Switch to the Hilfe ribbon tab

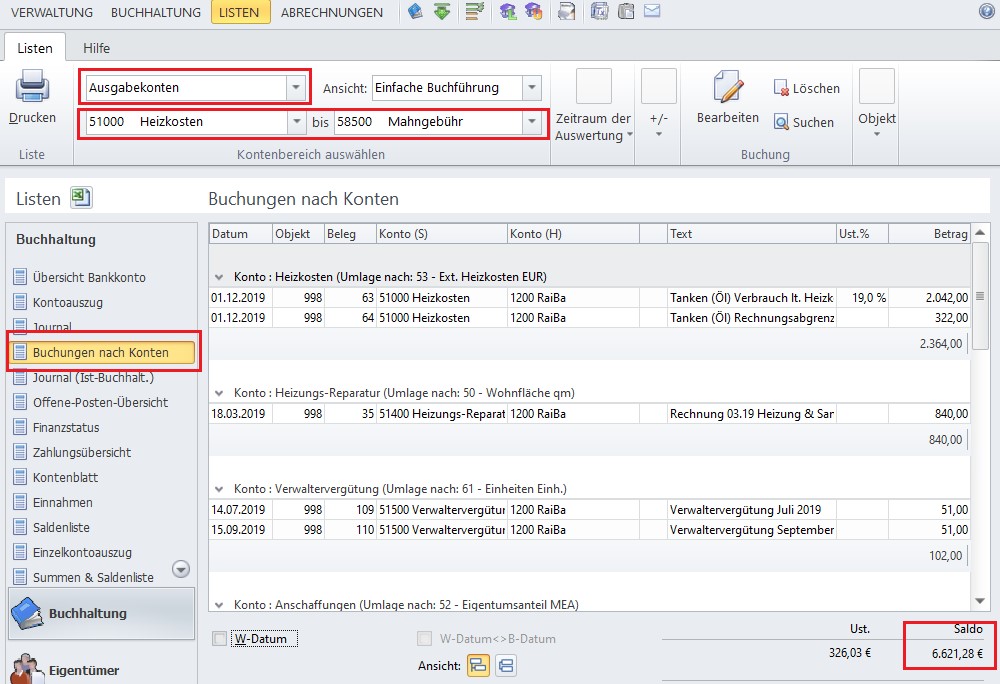97,48
